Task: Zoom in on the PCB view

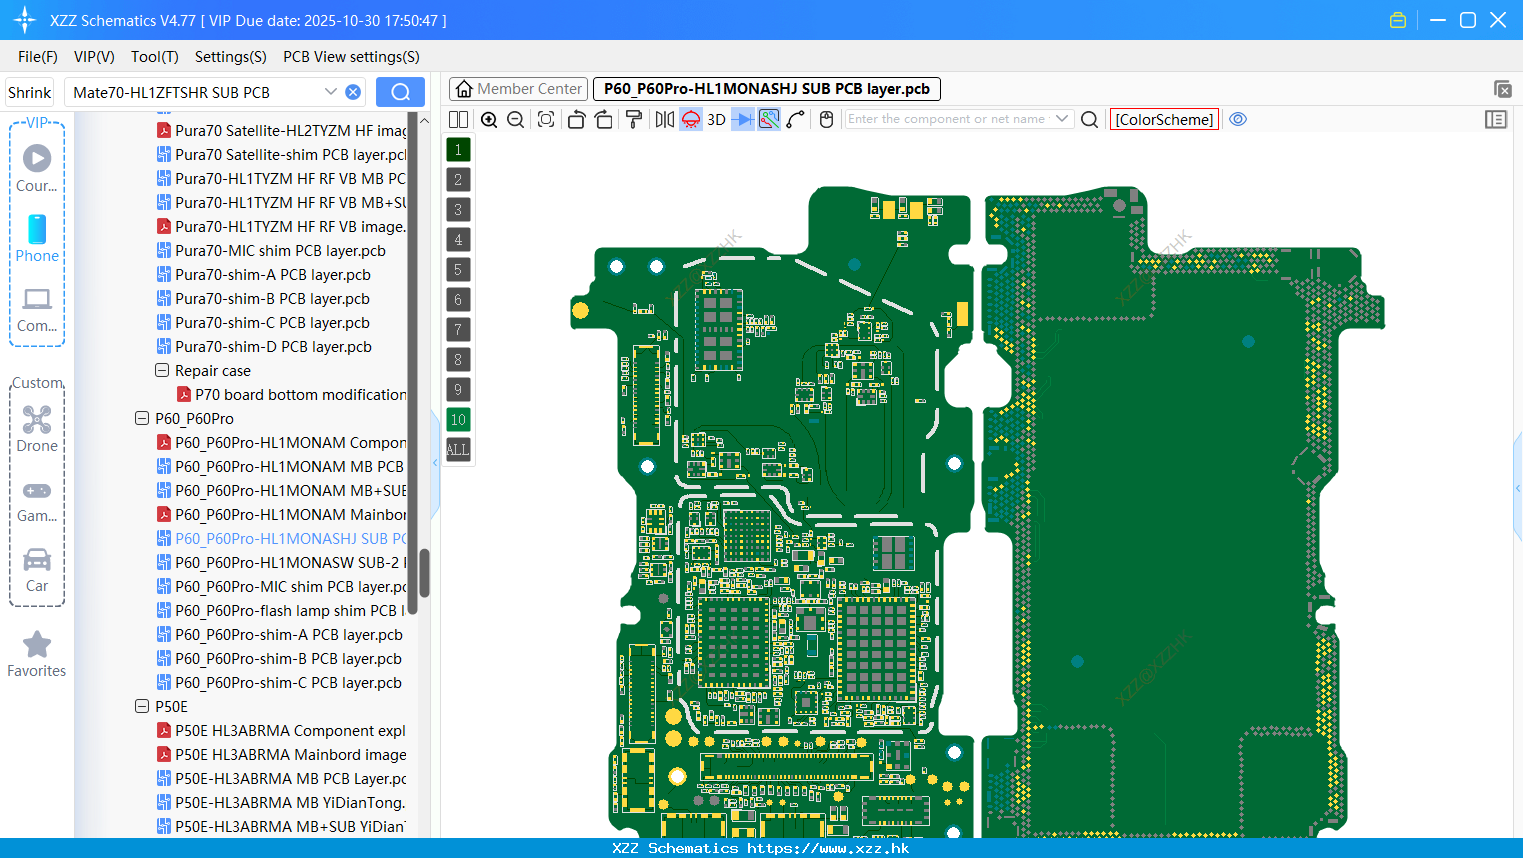Action: point(489,119)
